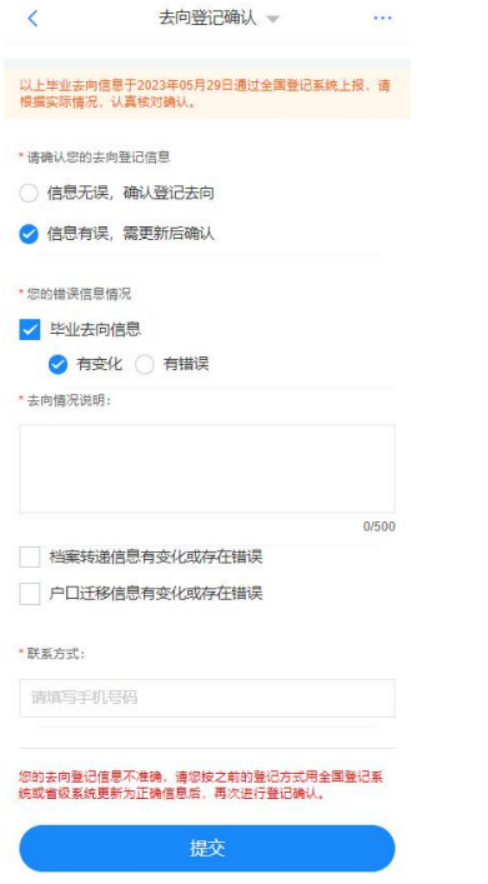The height and width of the screenshot is (884, 488).
Task: Choose the 有错误 radio button
Action: (x=144, y=365)
